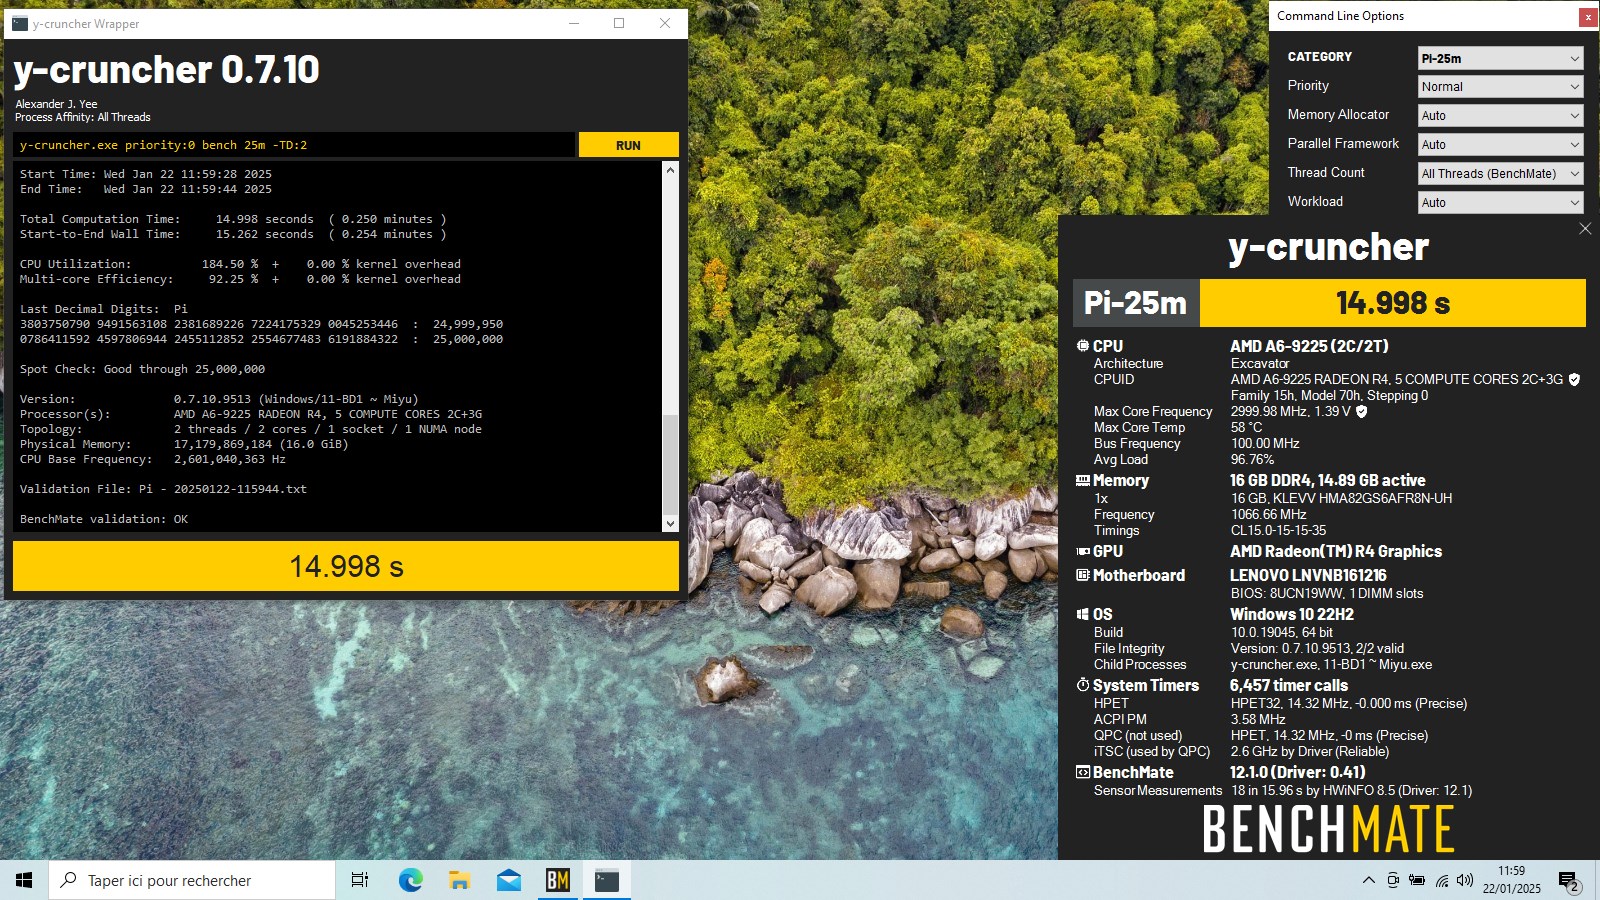
Task: Click the yellow RUN button
Action: pyautogui.click(x=628, y=145)
